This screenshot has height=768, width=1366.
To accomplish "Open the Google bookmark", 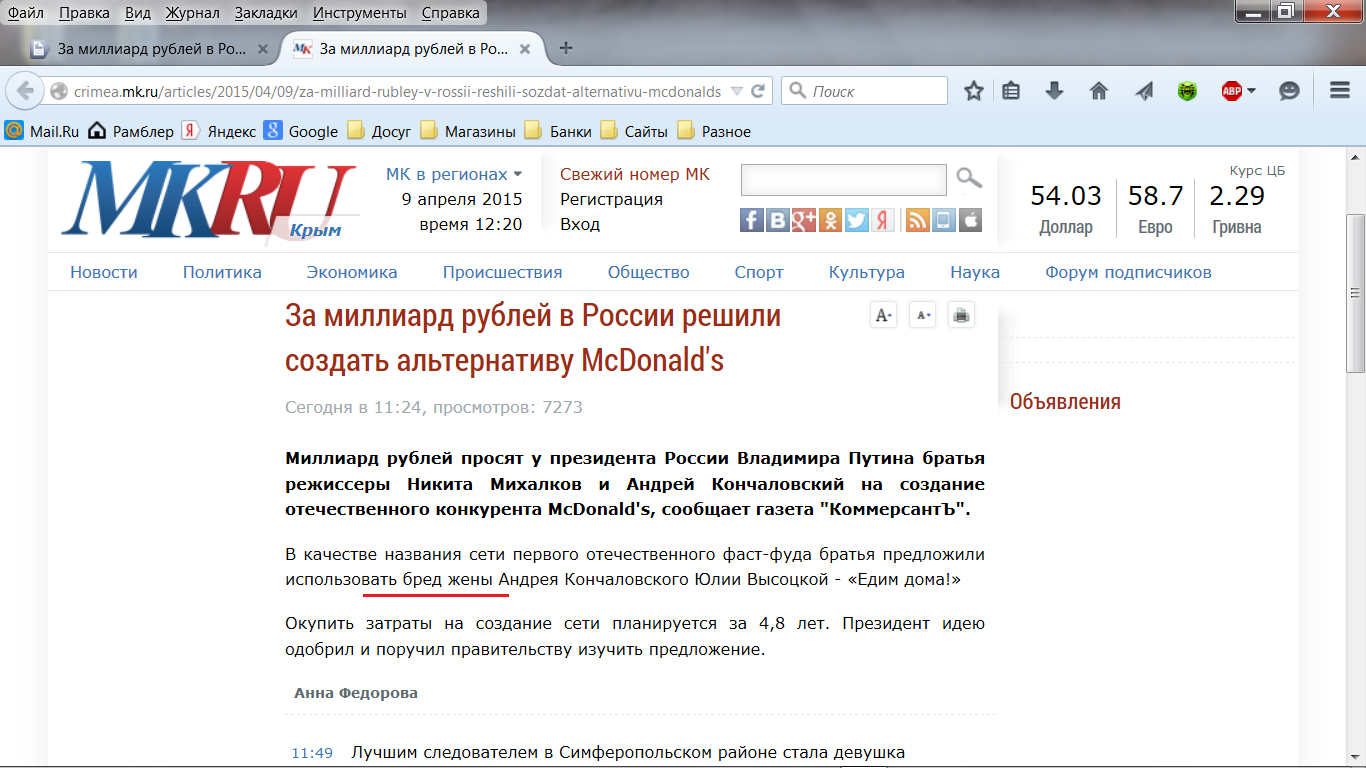I will (301, 131).
